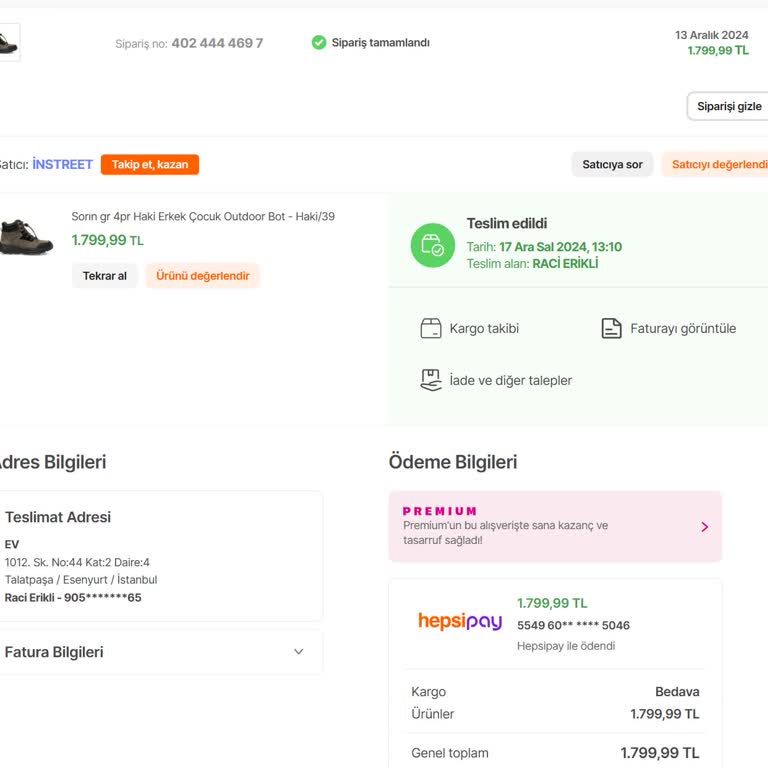Click the green delivered package icon
Viewport: 768px width, 768px height.
pos(432,245)
